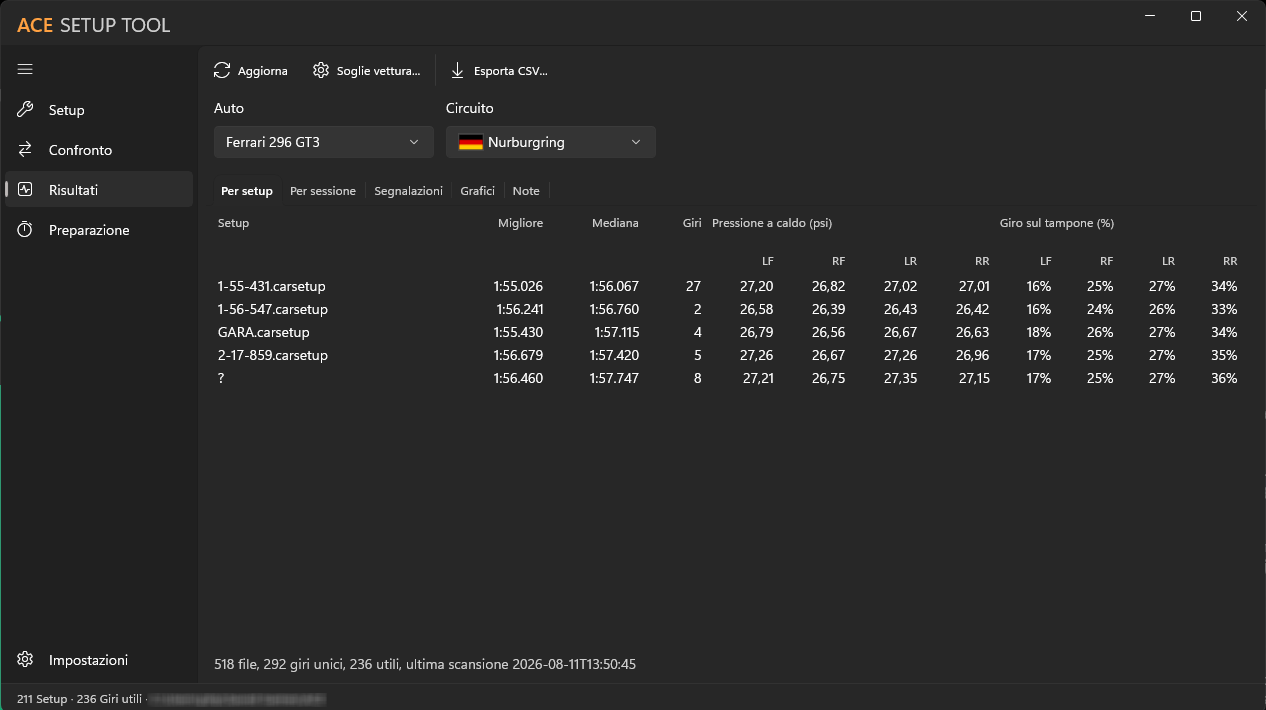This screenshot has width=1266, height=710.
Task: Switch to the Per sessione tab
Action: tap(323, 191)
